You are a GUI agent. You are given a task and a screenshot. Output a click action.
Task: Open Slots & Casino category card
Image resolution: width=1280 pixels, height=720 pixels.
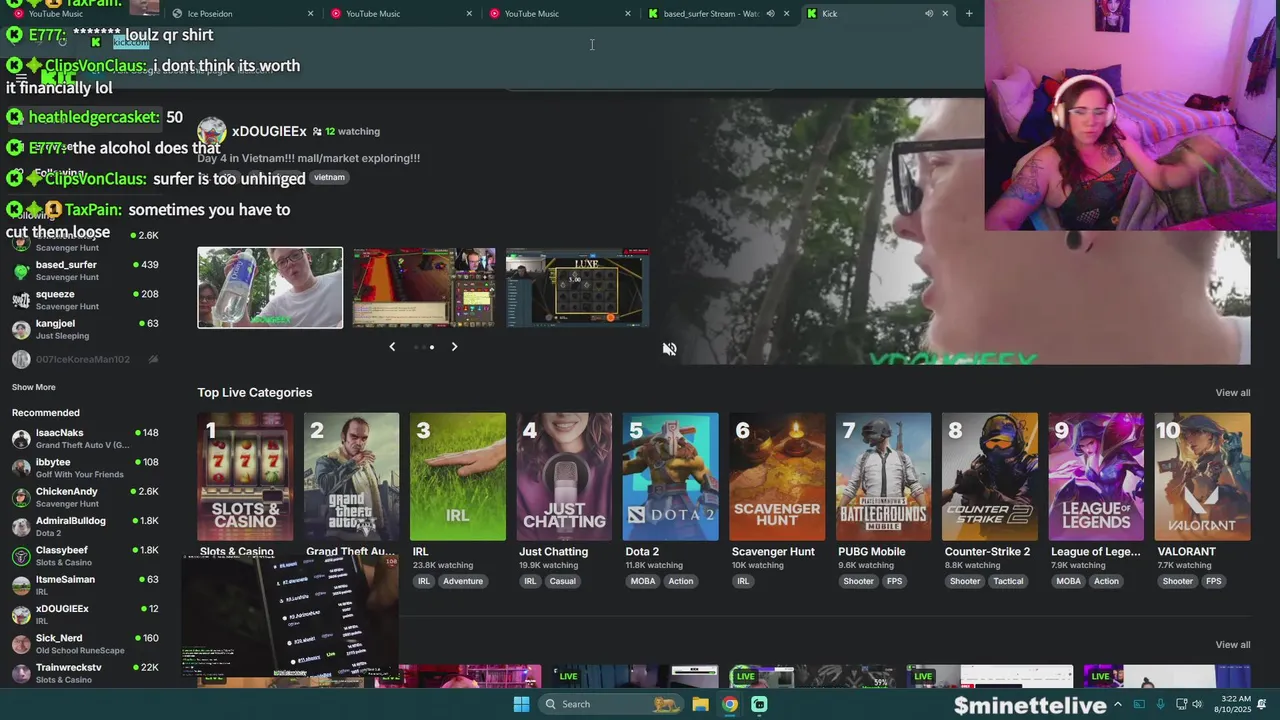(245, 477)
